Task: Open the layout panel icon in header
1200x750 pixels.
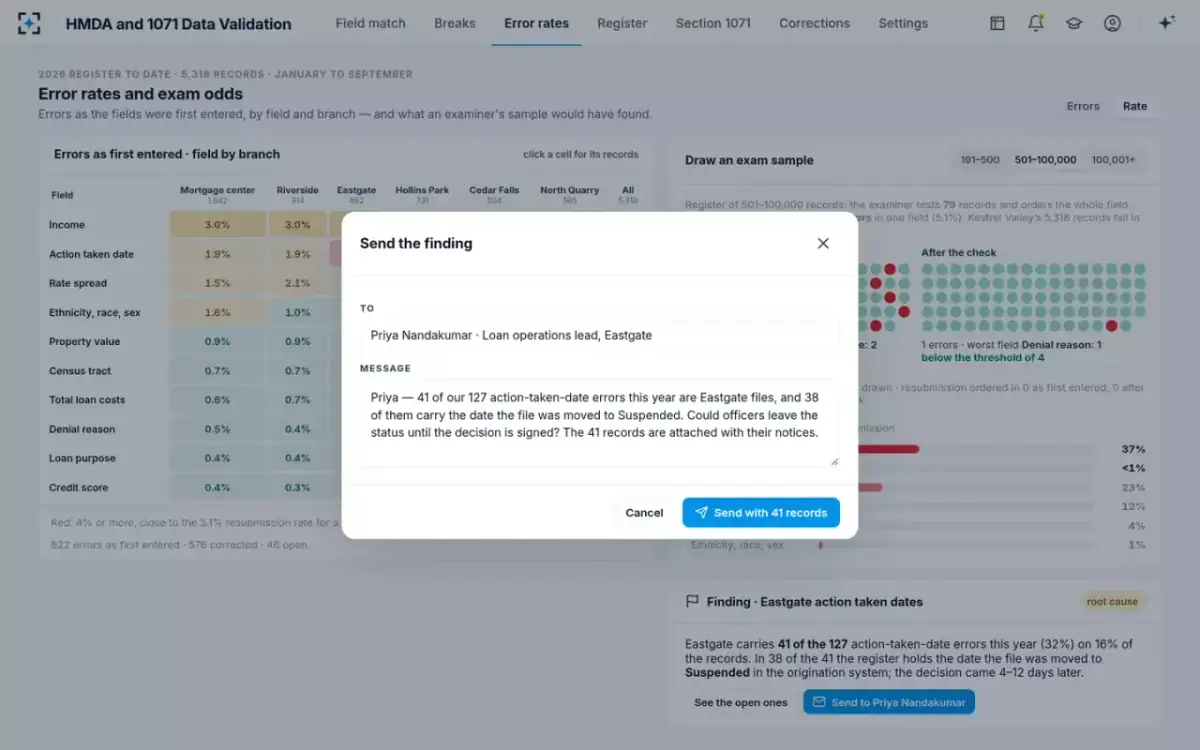Action: 997,23
